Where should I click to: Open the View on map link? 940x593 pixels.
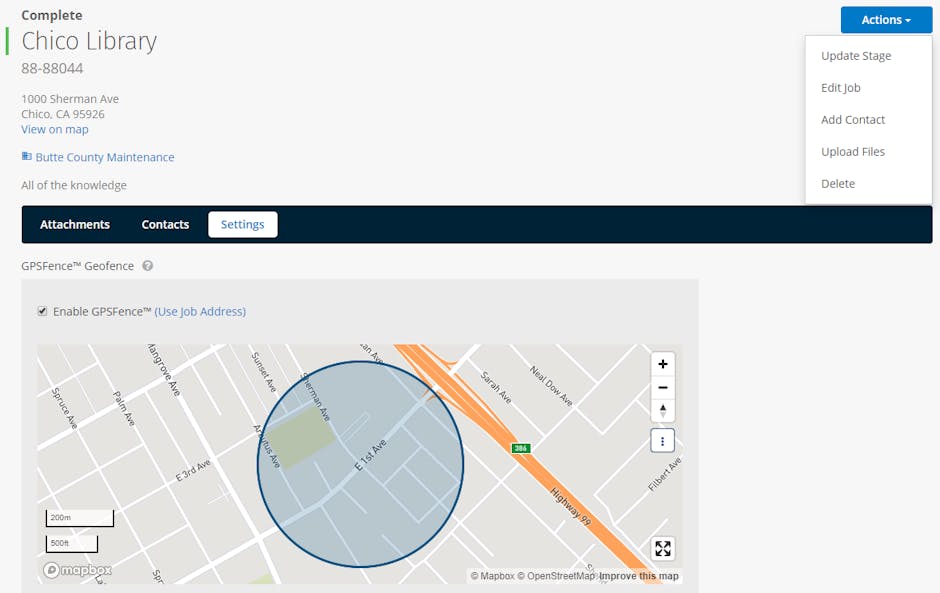click(x=54, y=129)
